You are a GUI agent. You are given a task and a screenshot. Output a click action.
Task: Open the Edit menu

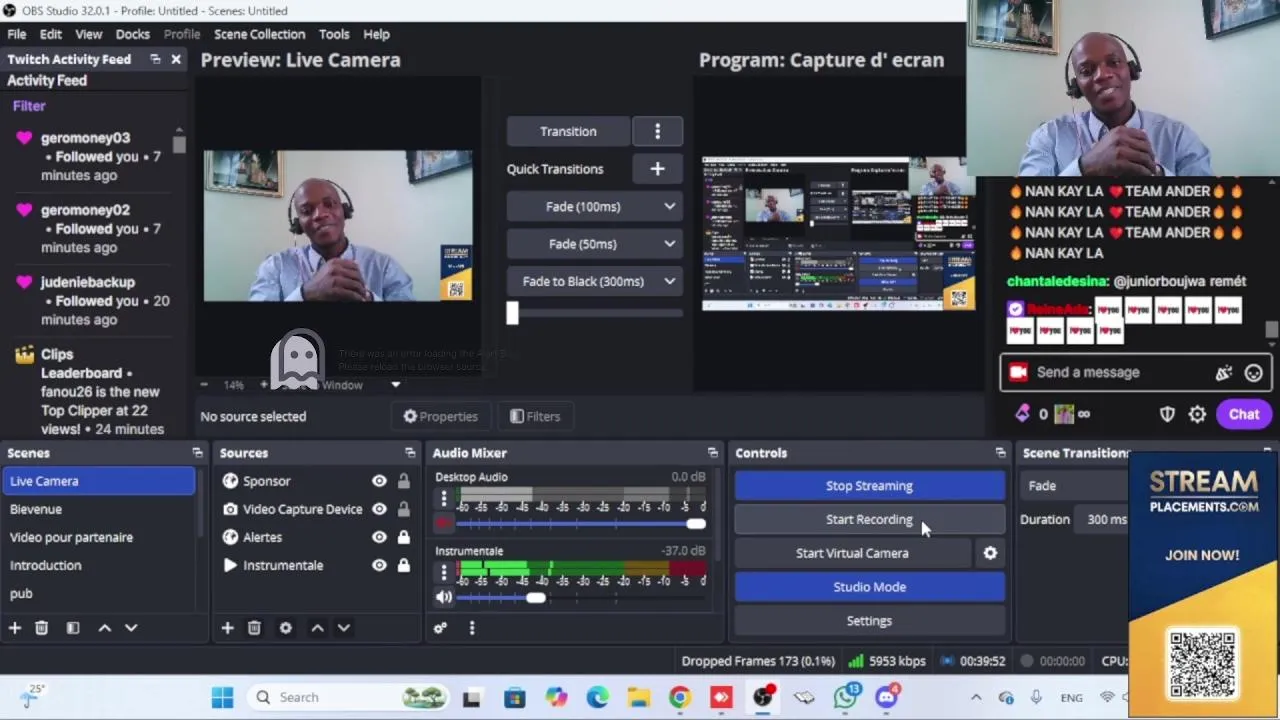[51, 34]
